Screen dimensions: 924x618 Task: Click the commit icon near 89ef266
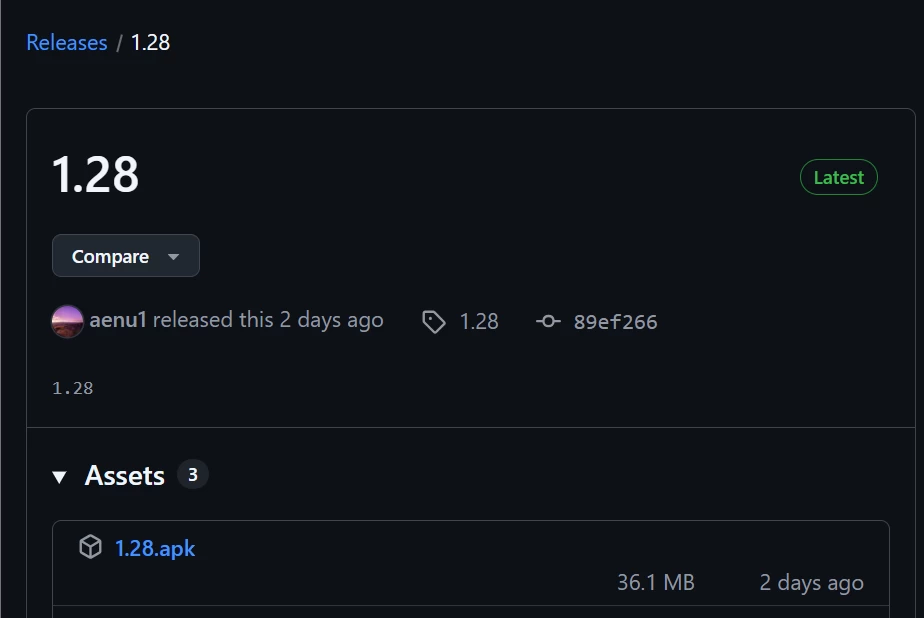548,321
